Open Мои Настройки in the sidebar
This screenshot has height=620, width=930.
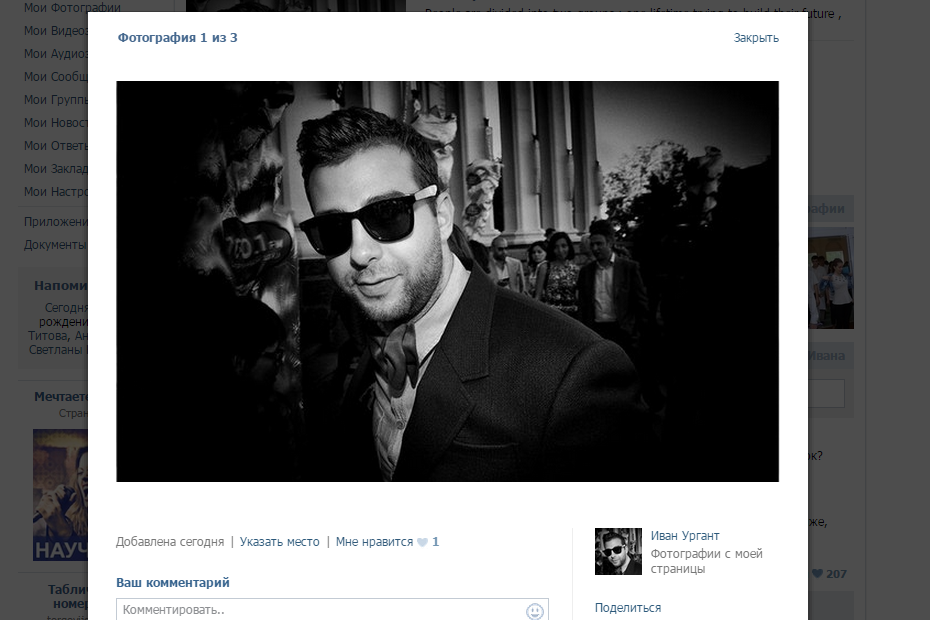[56, 192]
